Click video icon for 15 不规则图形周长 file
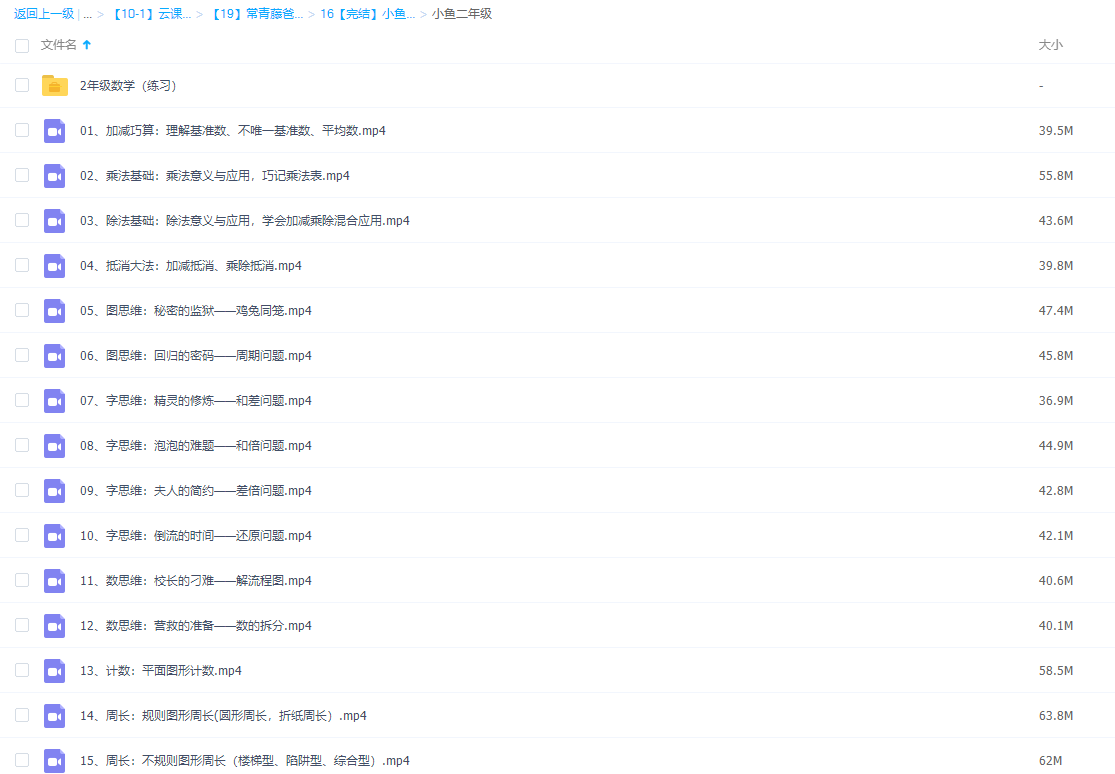This screenshot has height=774, width=1115. 54,760
